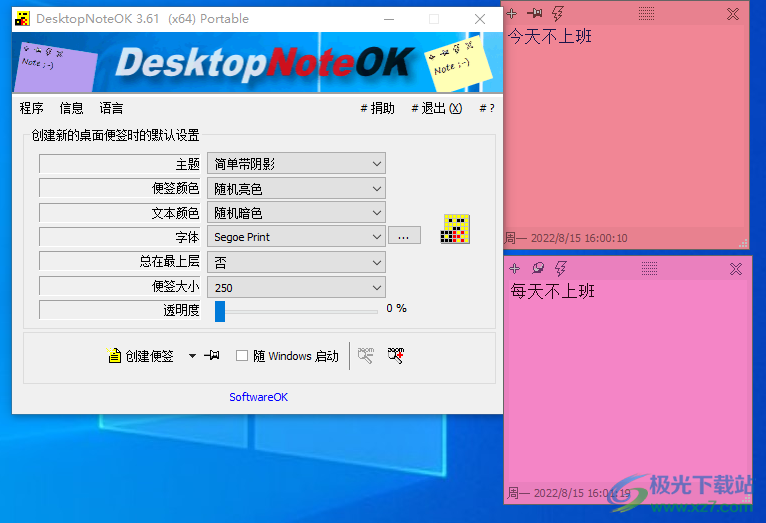766x523 pixels.
Task: Open the 程序 menu
Action: (32, 108)
